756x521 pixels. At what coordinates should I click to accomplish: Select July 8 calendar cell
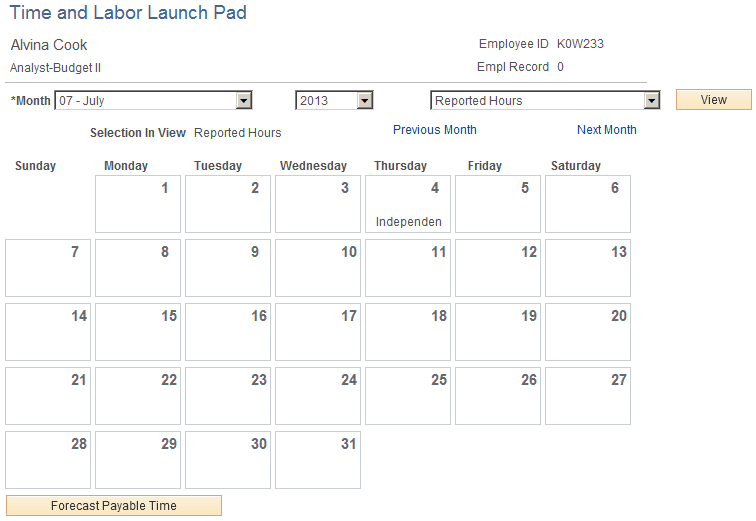138,268
